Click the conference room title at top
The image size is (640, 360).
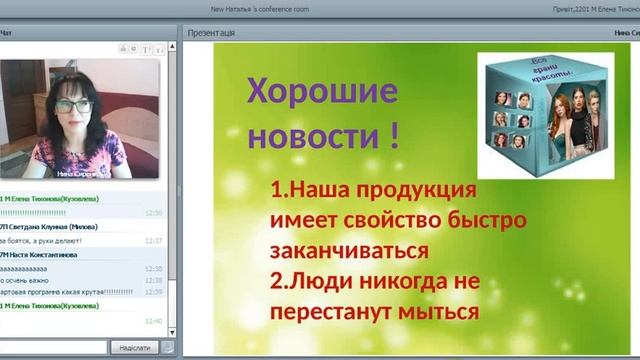tap(260, 9)
